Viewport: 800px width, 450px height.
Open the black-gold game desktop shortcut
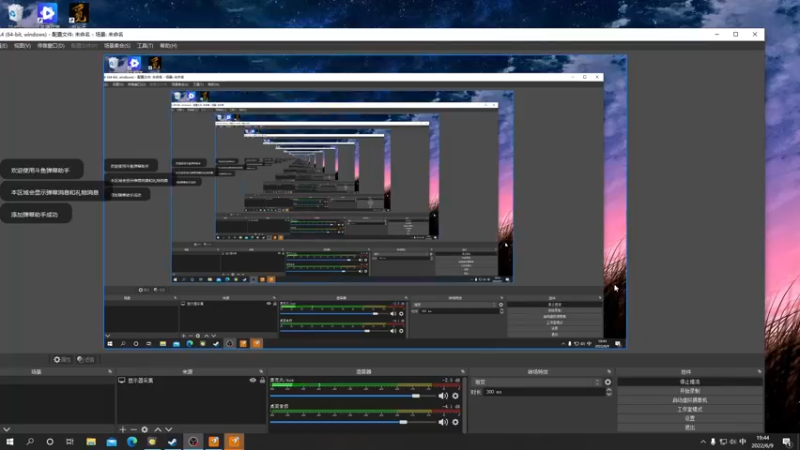click(79, 14)
